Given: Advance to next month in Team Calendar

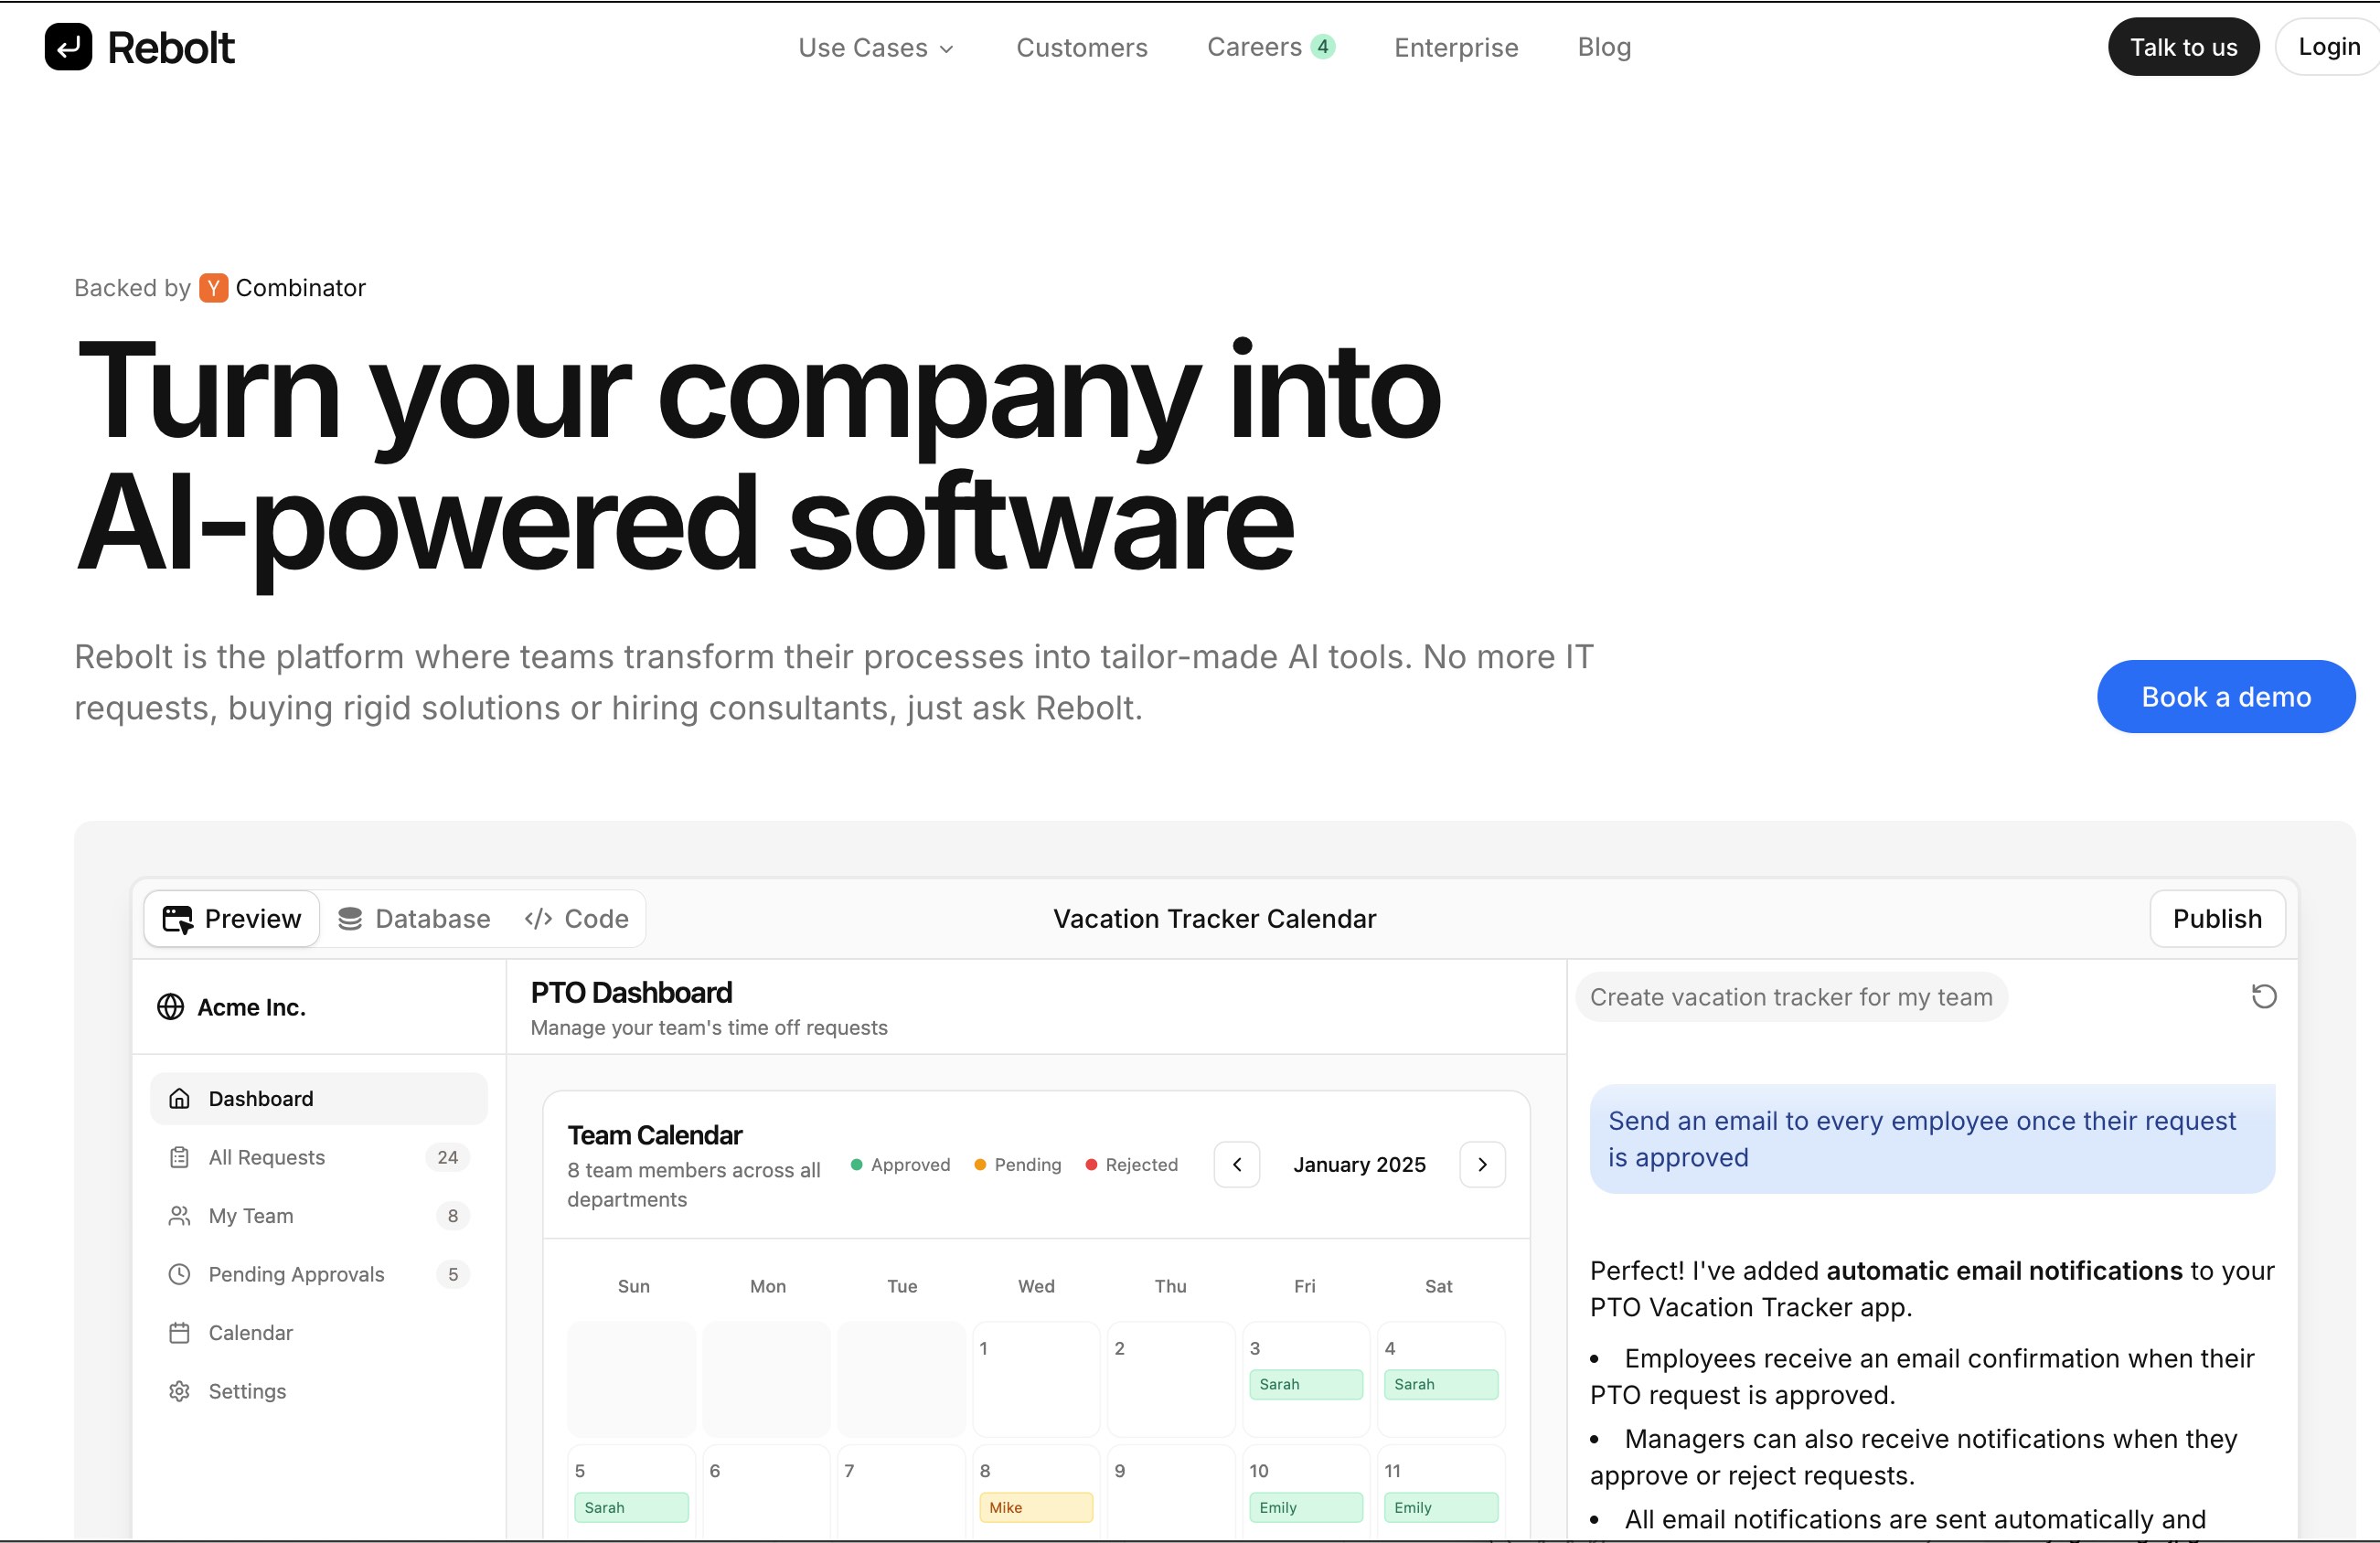Looking at the screenshot, I should coord(1482,1164).
